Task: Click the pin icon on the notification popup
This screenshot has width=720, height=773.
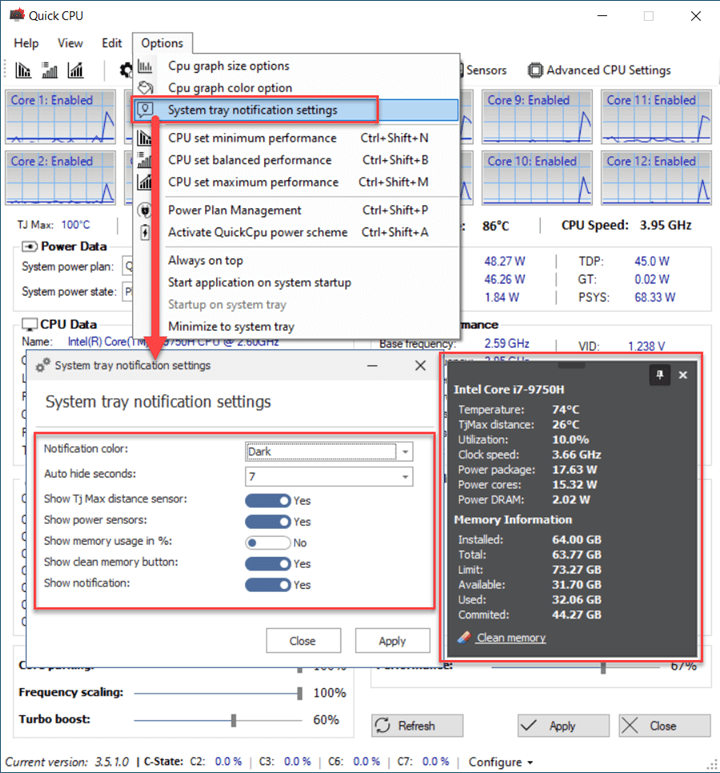Action: pos(659,375)
